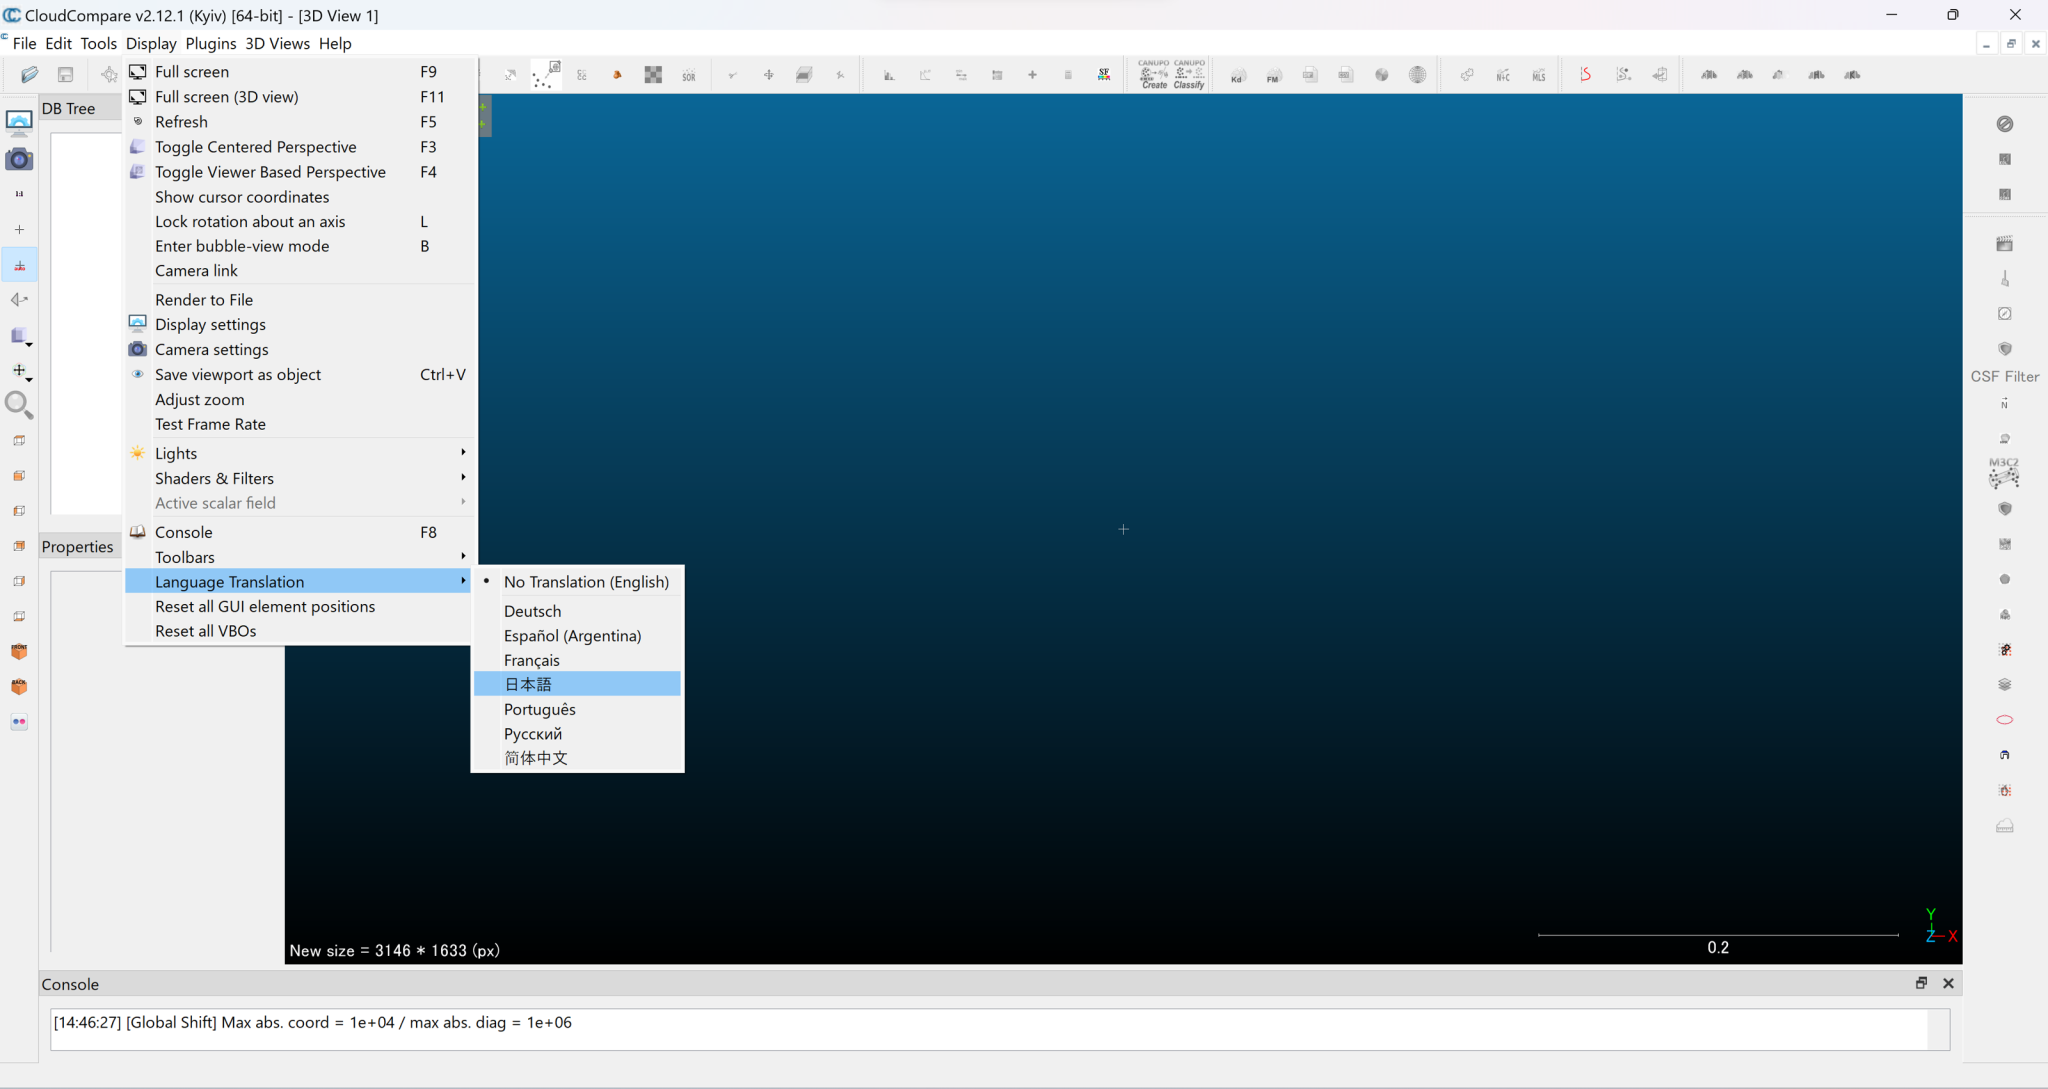Click the magnifier zoom icon in left sidebar

pos(19,404)
